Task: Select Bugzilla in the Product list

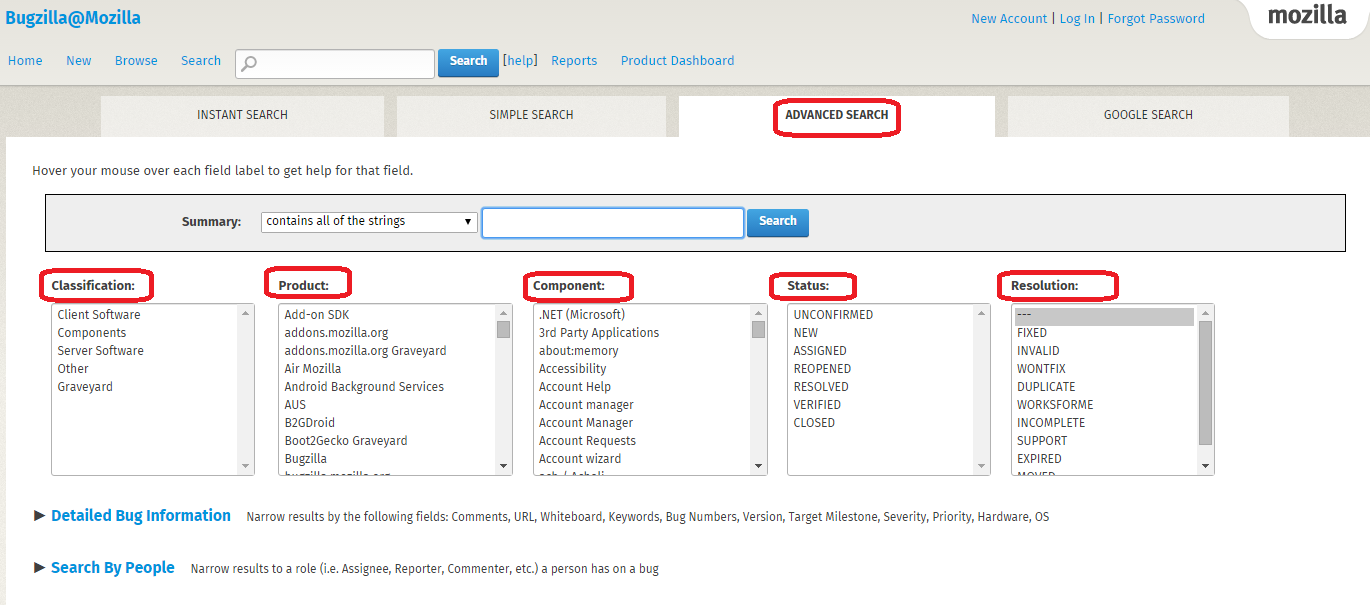Action: pos(305,458)
